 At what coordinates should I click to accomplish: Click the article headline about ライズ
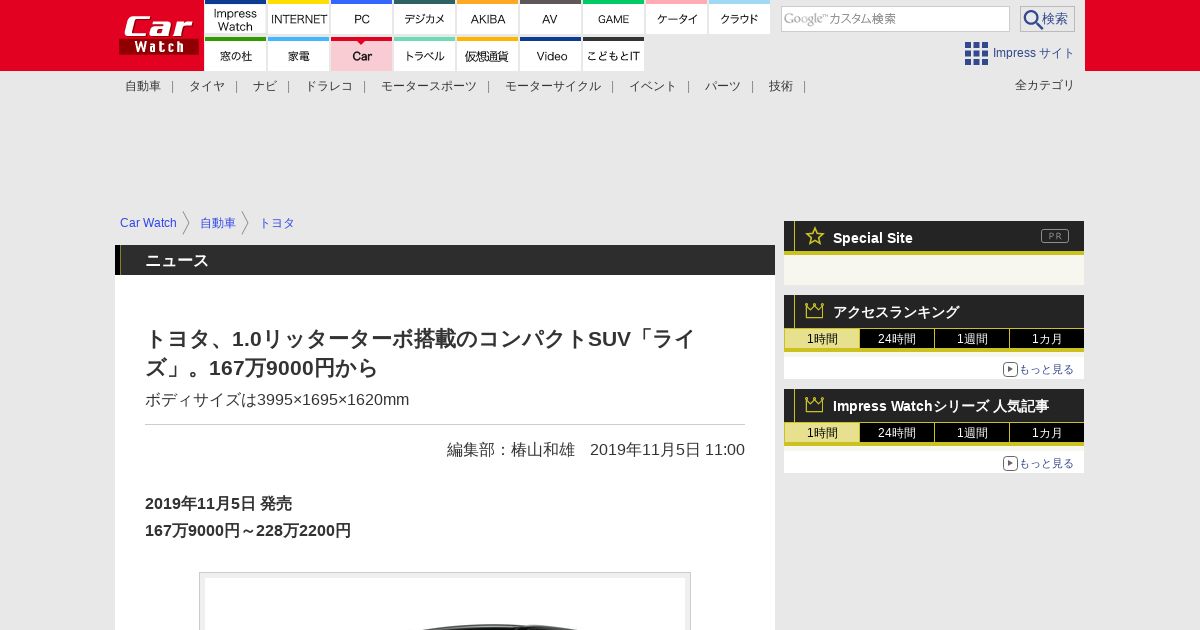point(420,353)
